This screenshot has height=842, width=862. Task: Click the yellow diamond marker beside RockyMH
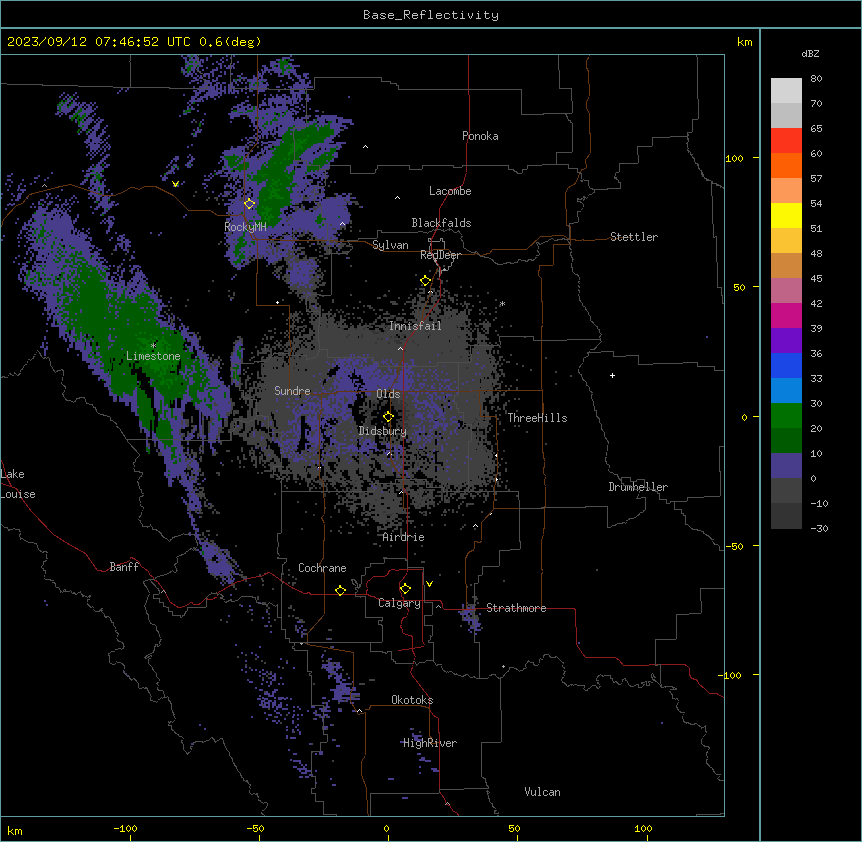point(250,204)
